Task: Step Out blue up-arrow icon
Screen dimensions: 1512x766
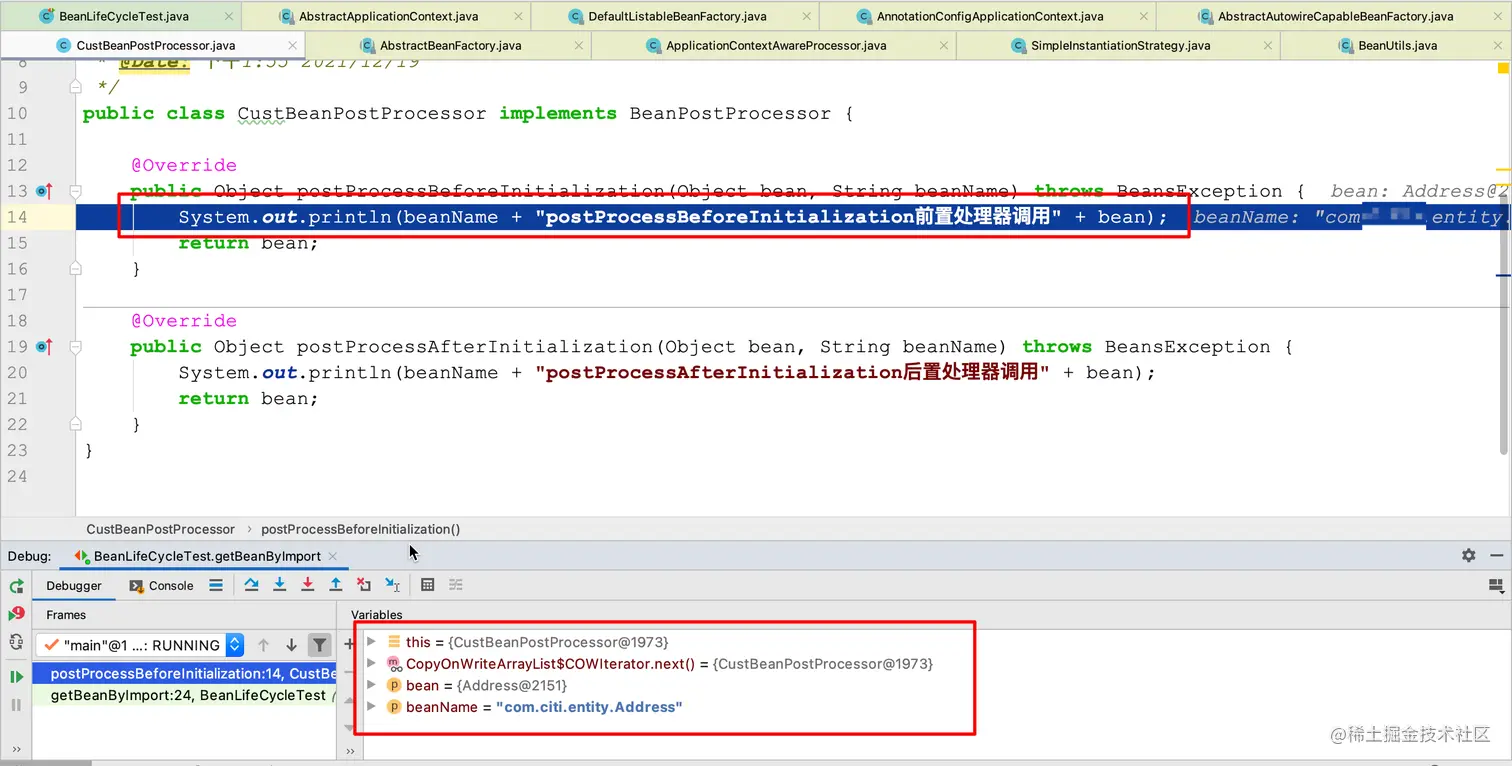Action: [336, 585]
